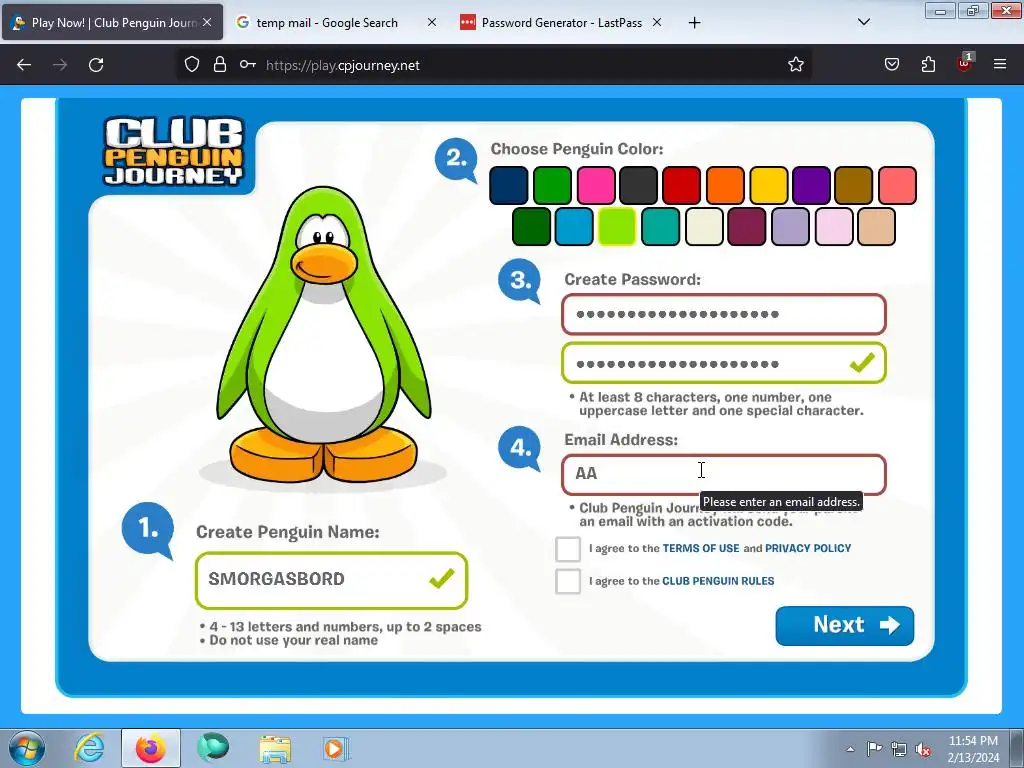The width and height of the screenshot is (1024, 768).
Task: Click the Next button
Action: point(844,626)
